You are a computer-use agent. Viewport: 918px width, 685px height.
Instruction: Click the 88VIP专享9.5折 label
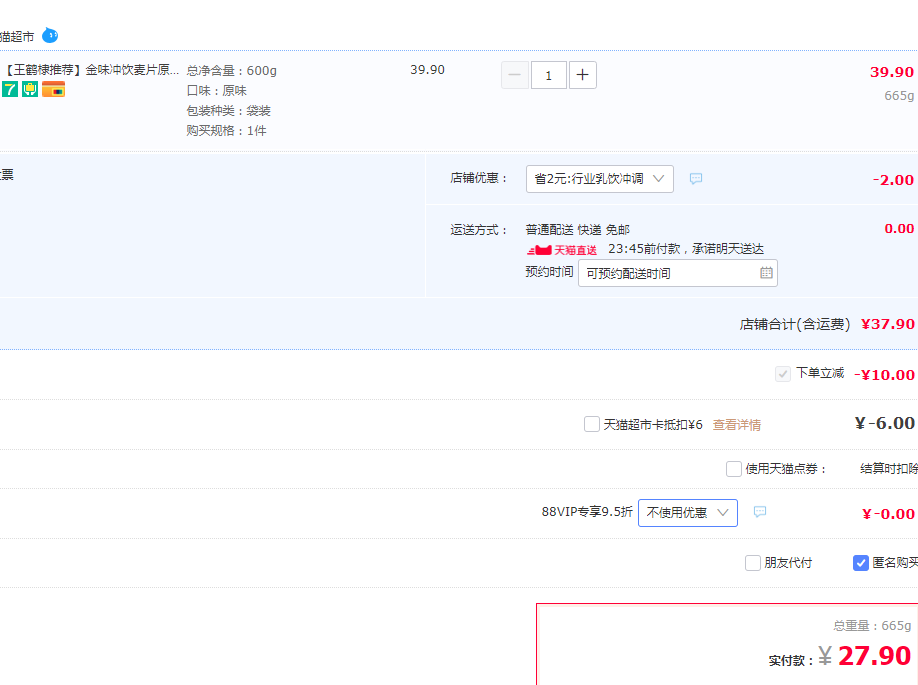[x=587, y=512]
